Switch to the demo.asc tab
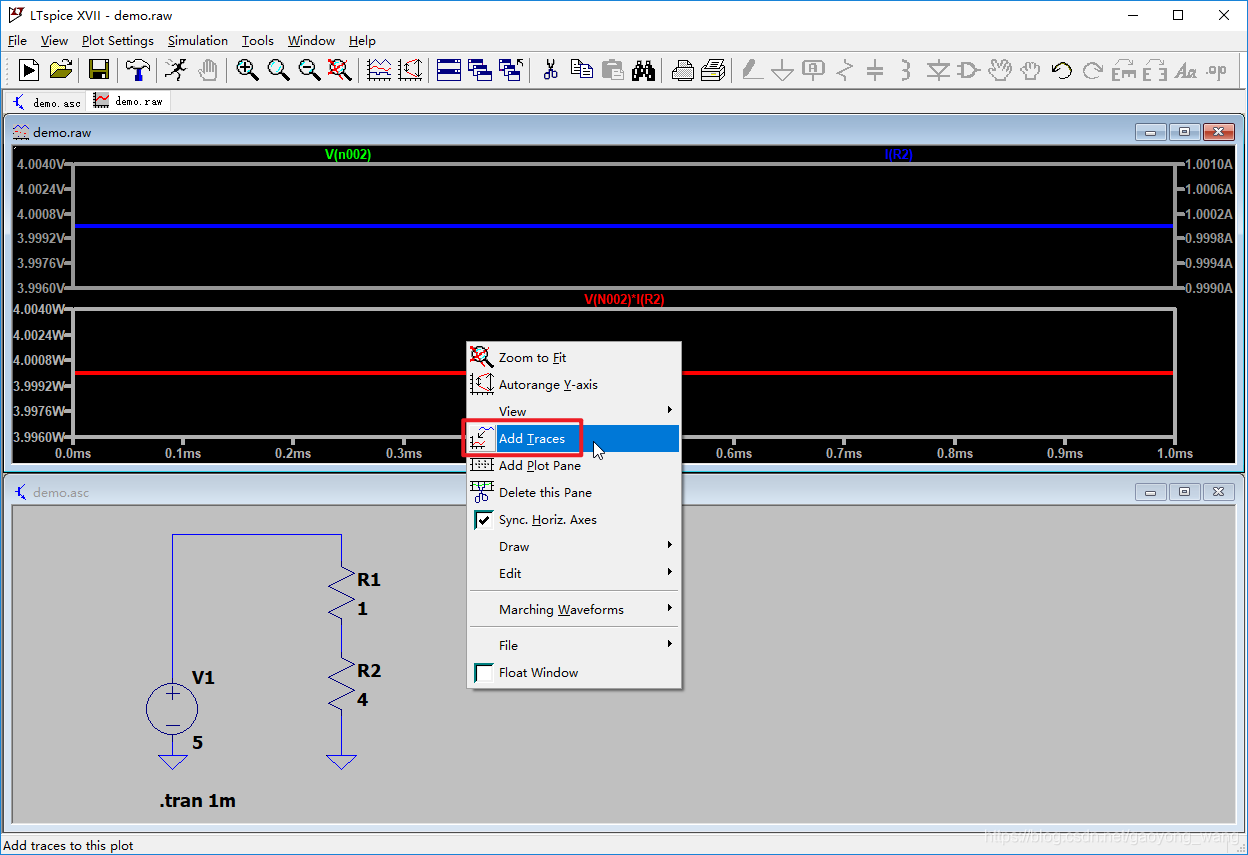Image resolution: width=1248 pixels, height=855 pixels. (x=46, y=102)
